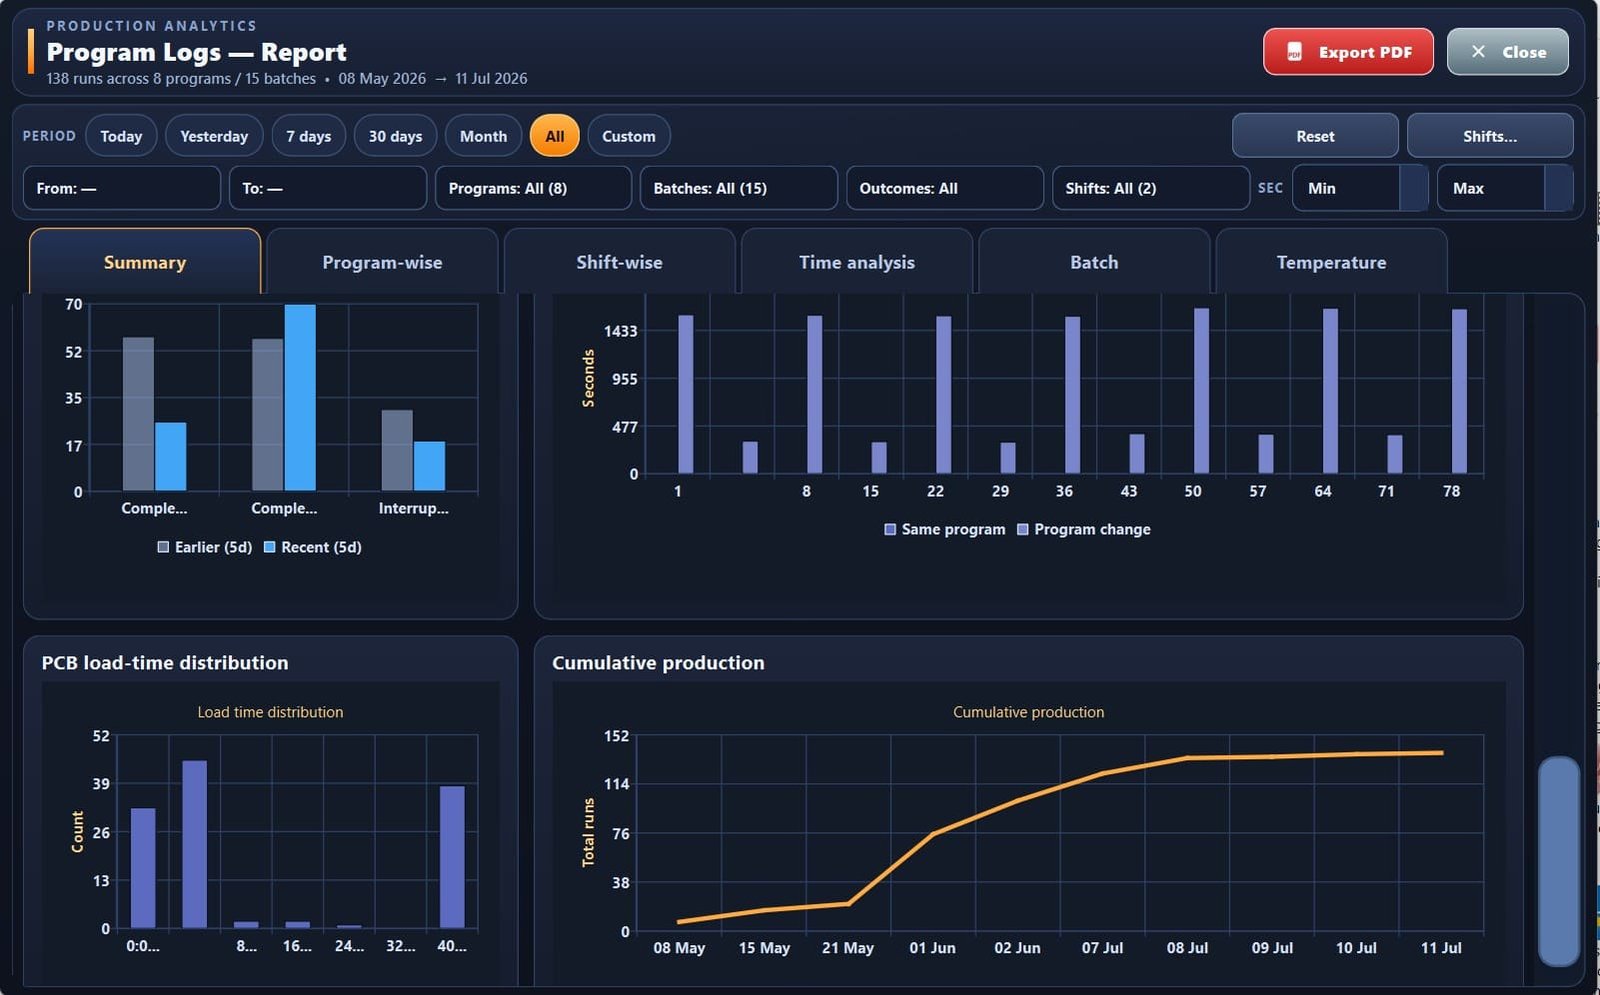Expand the Outcomes: All filter

(x=945, y=188)
